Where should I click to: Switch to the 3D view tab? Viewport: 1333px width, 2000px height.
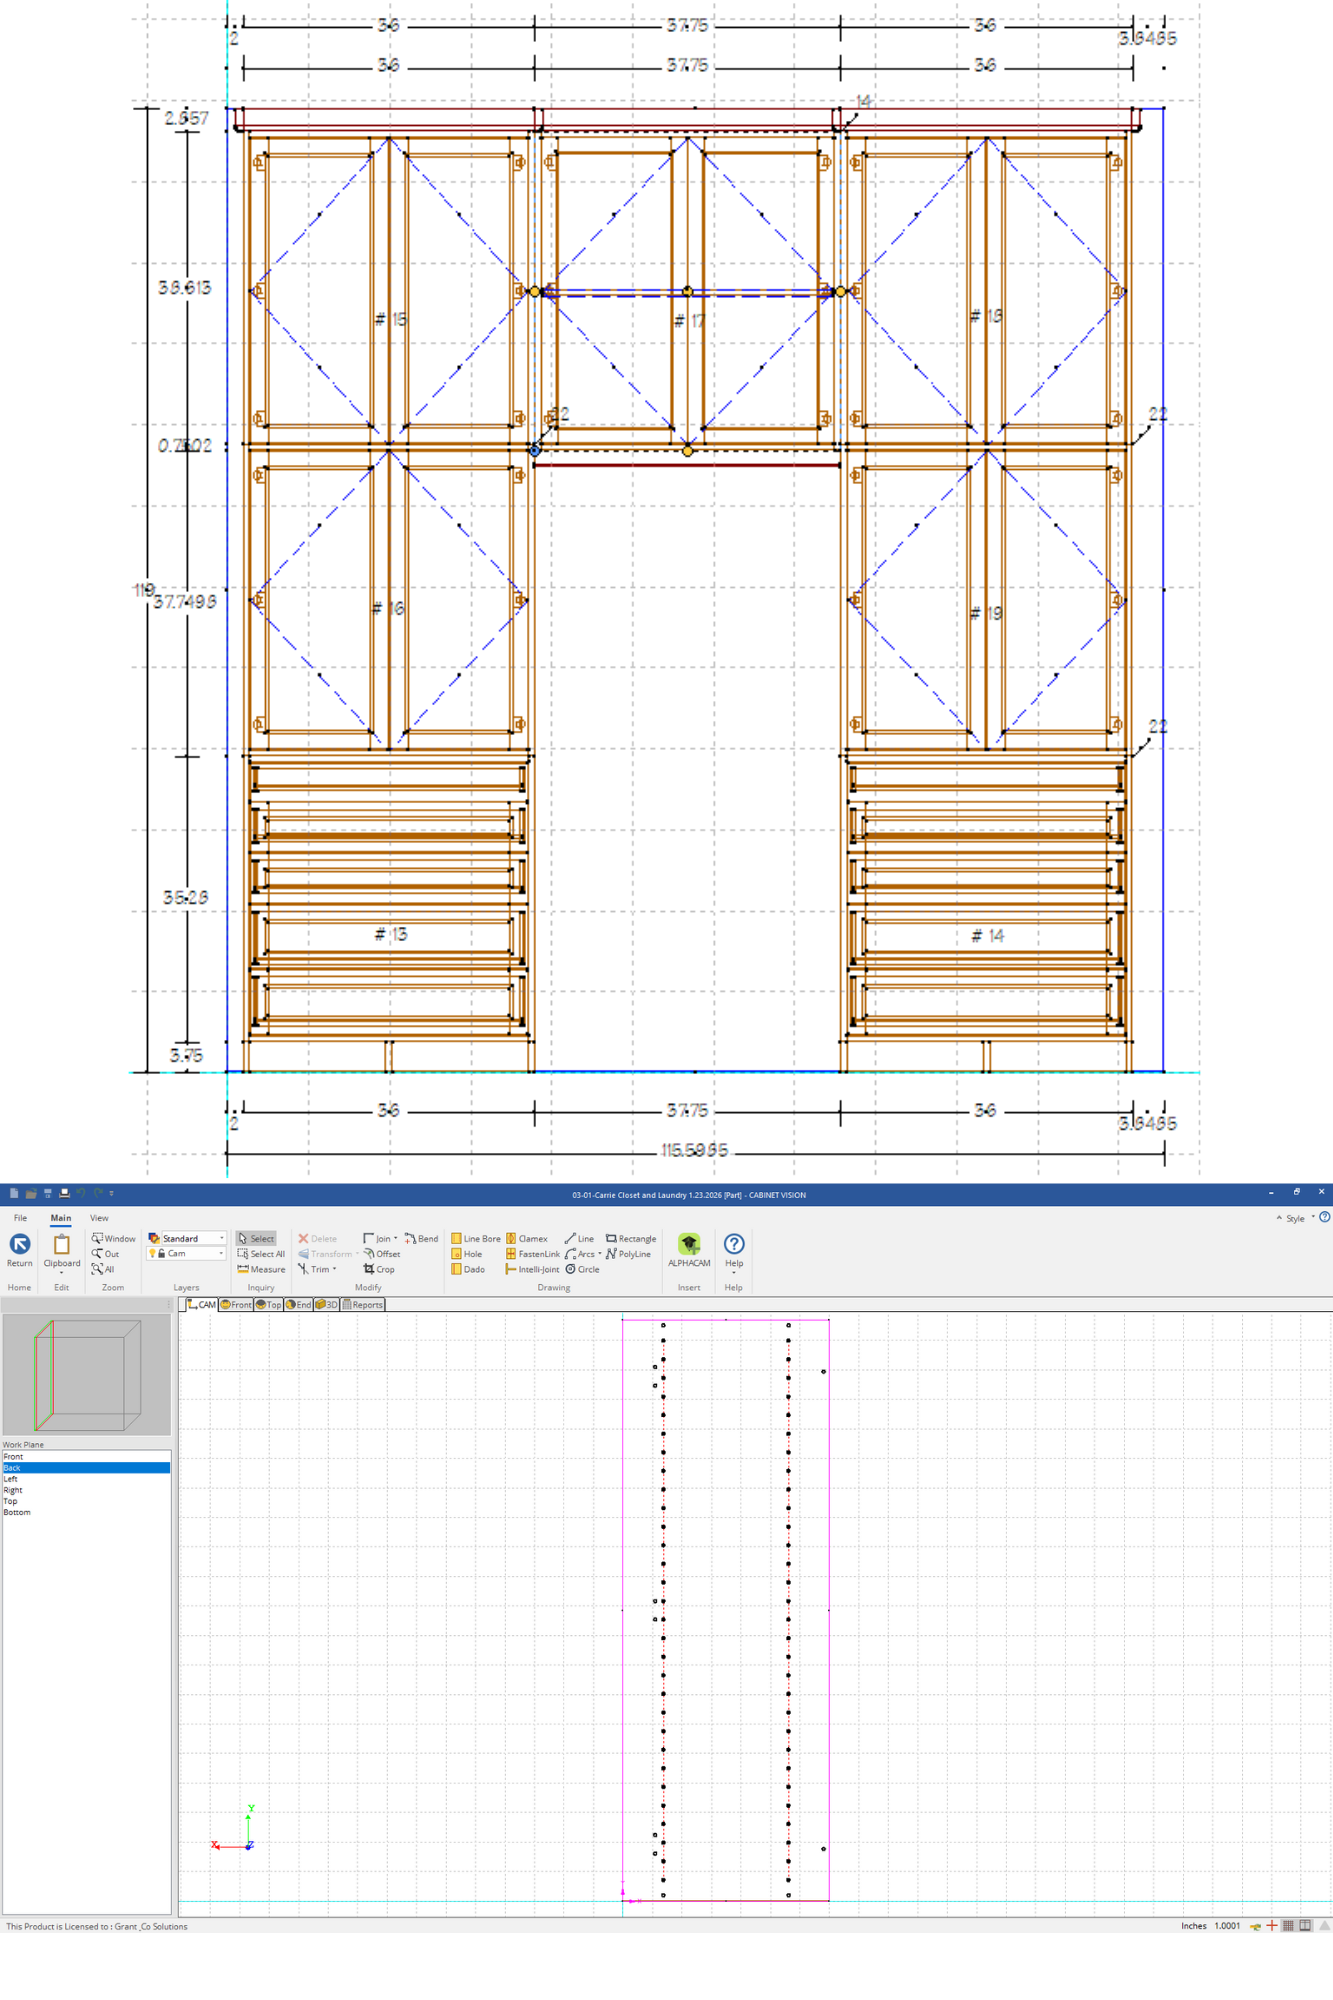(x=326, y=1304)
